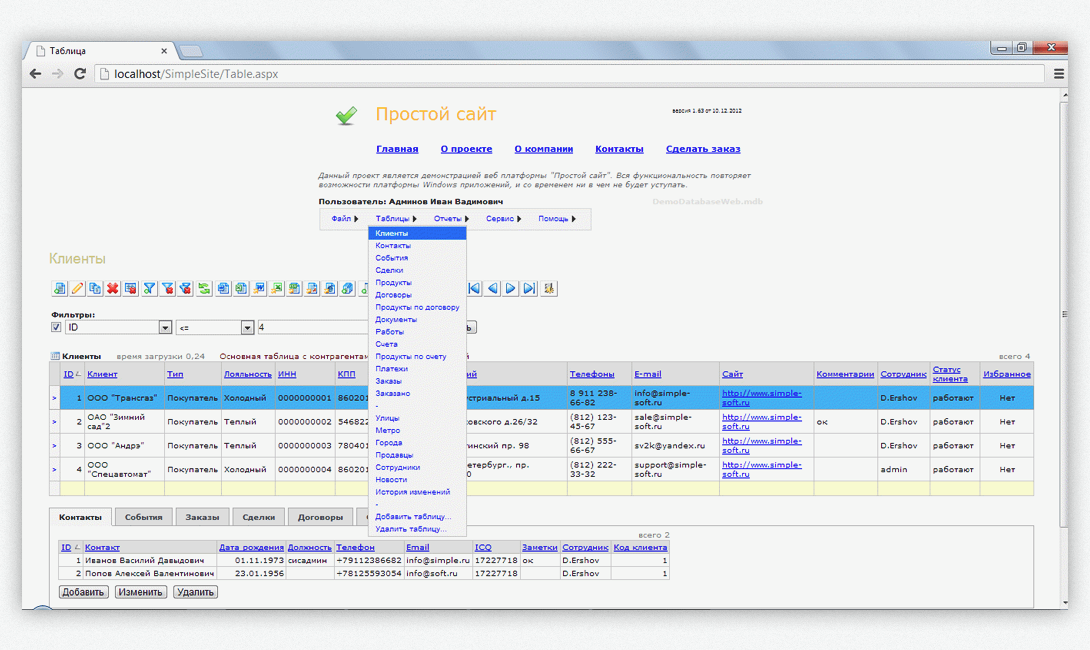Open the О проекте link
Viewport: 1090px width, 650px height.
466,149
